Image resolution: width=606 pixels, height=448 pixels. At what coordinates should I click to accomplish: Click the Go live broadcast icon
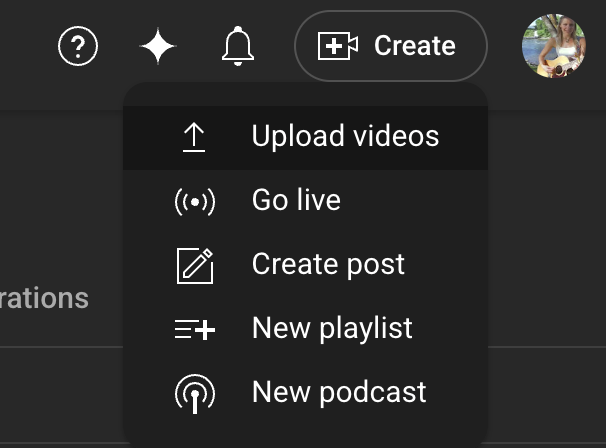click(194, 201)
